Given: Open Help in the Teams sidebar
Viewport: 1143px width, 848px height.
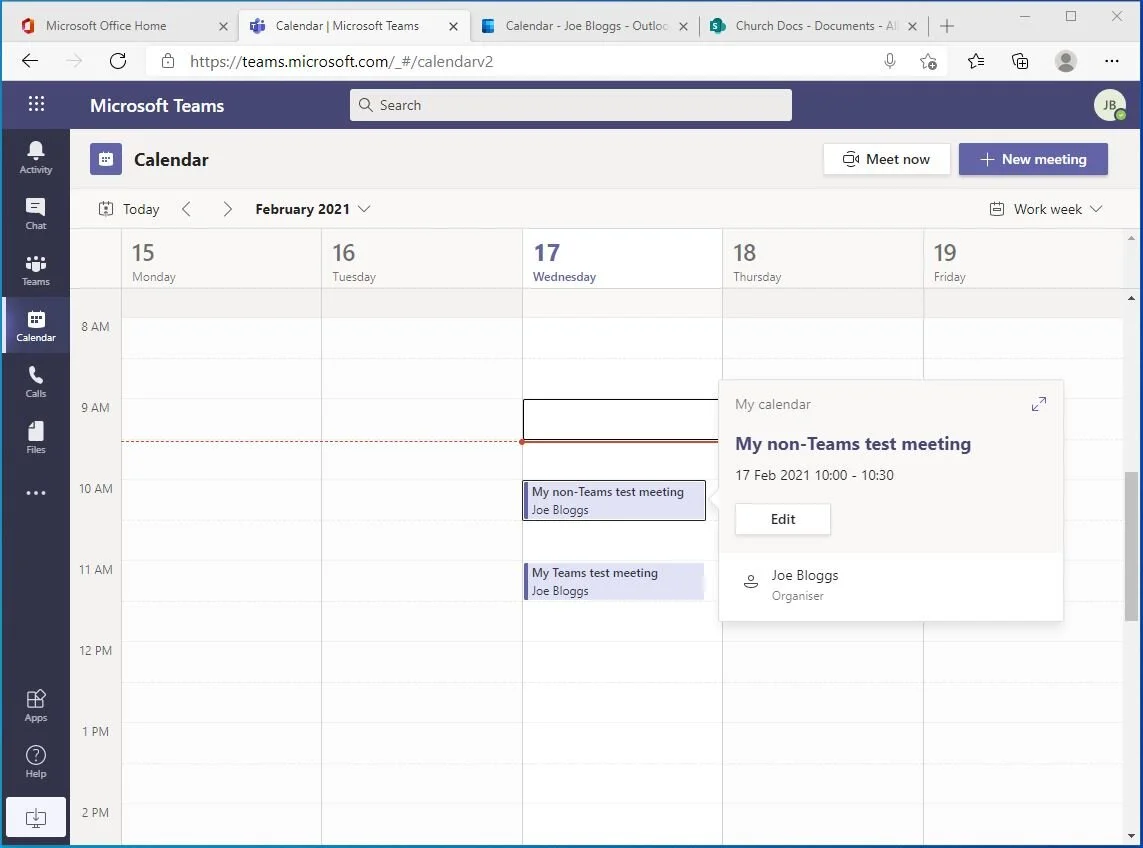Looking at the screenshot, I should click(36, 761).
